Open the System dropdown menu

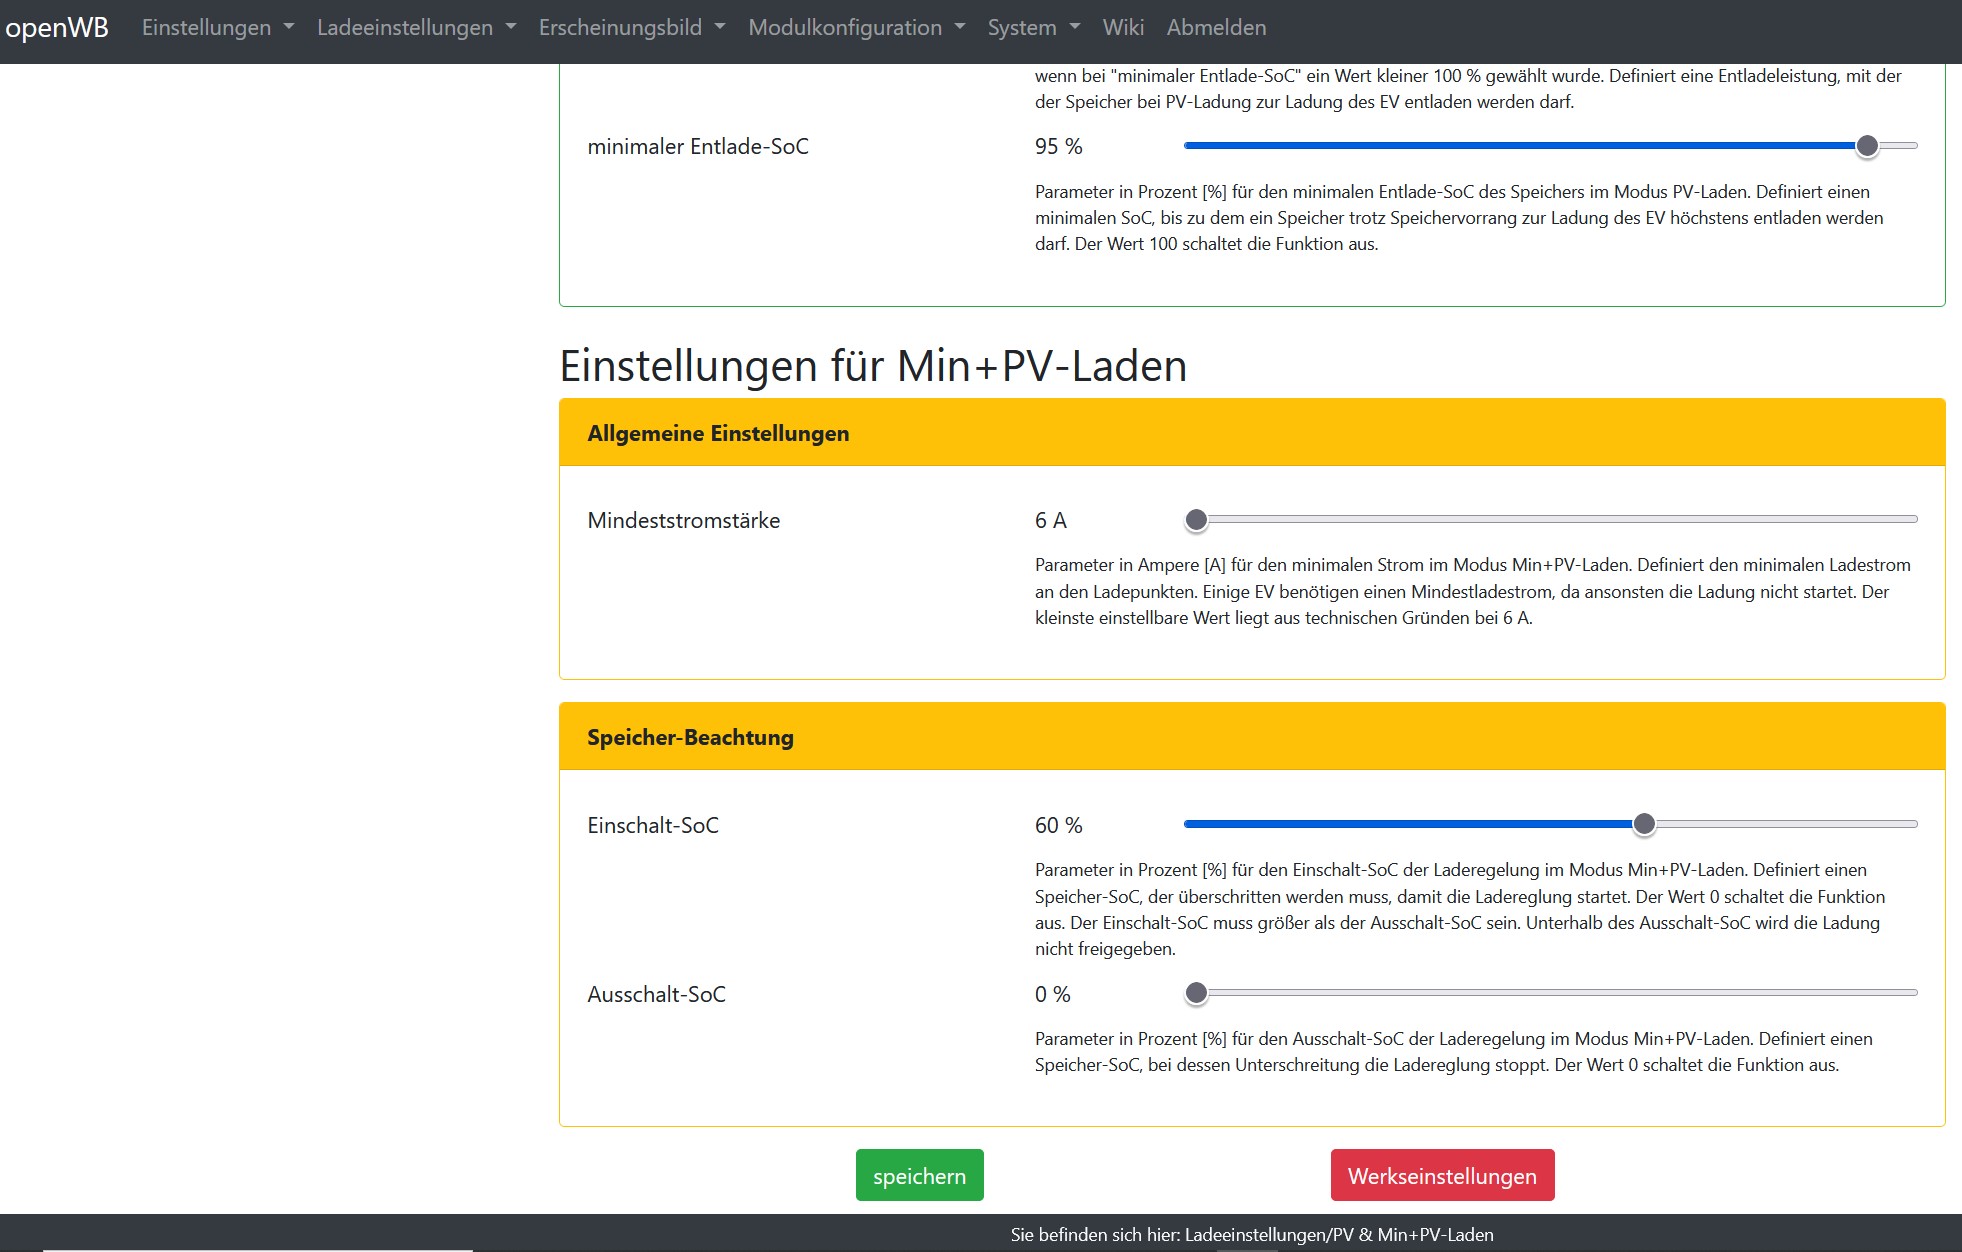[x=1033, y=28]
